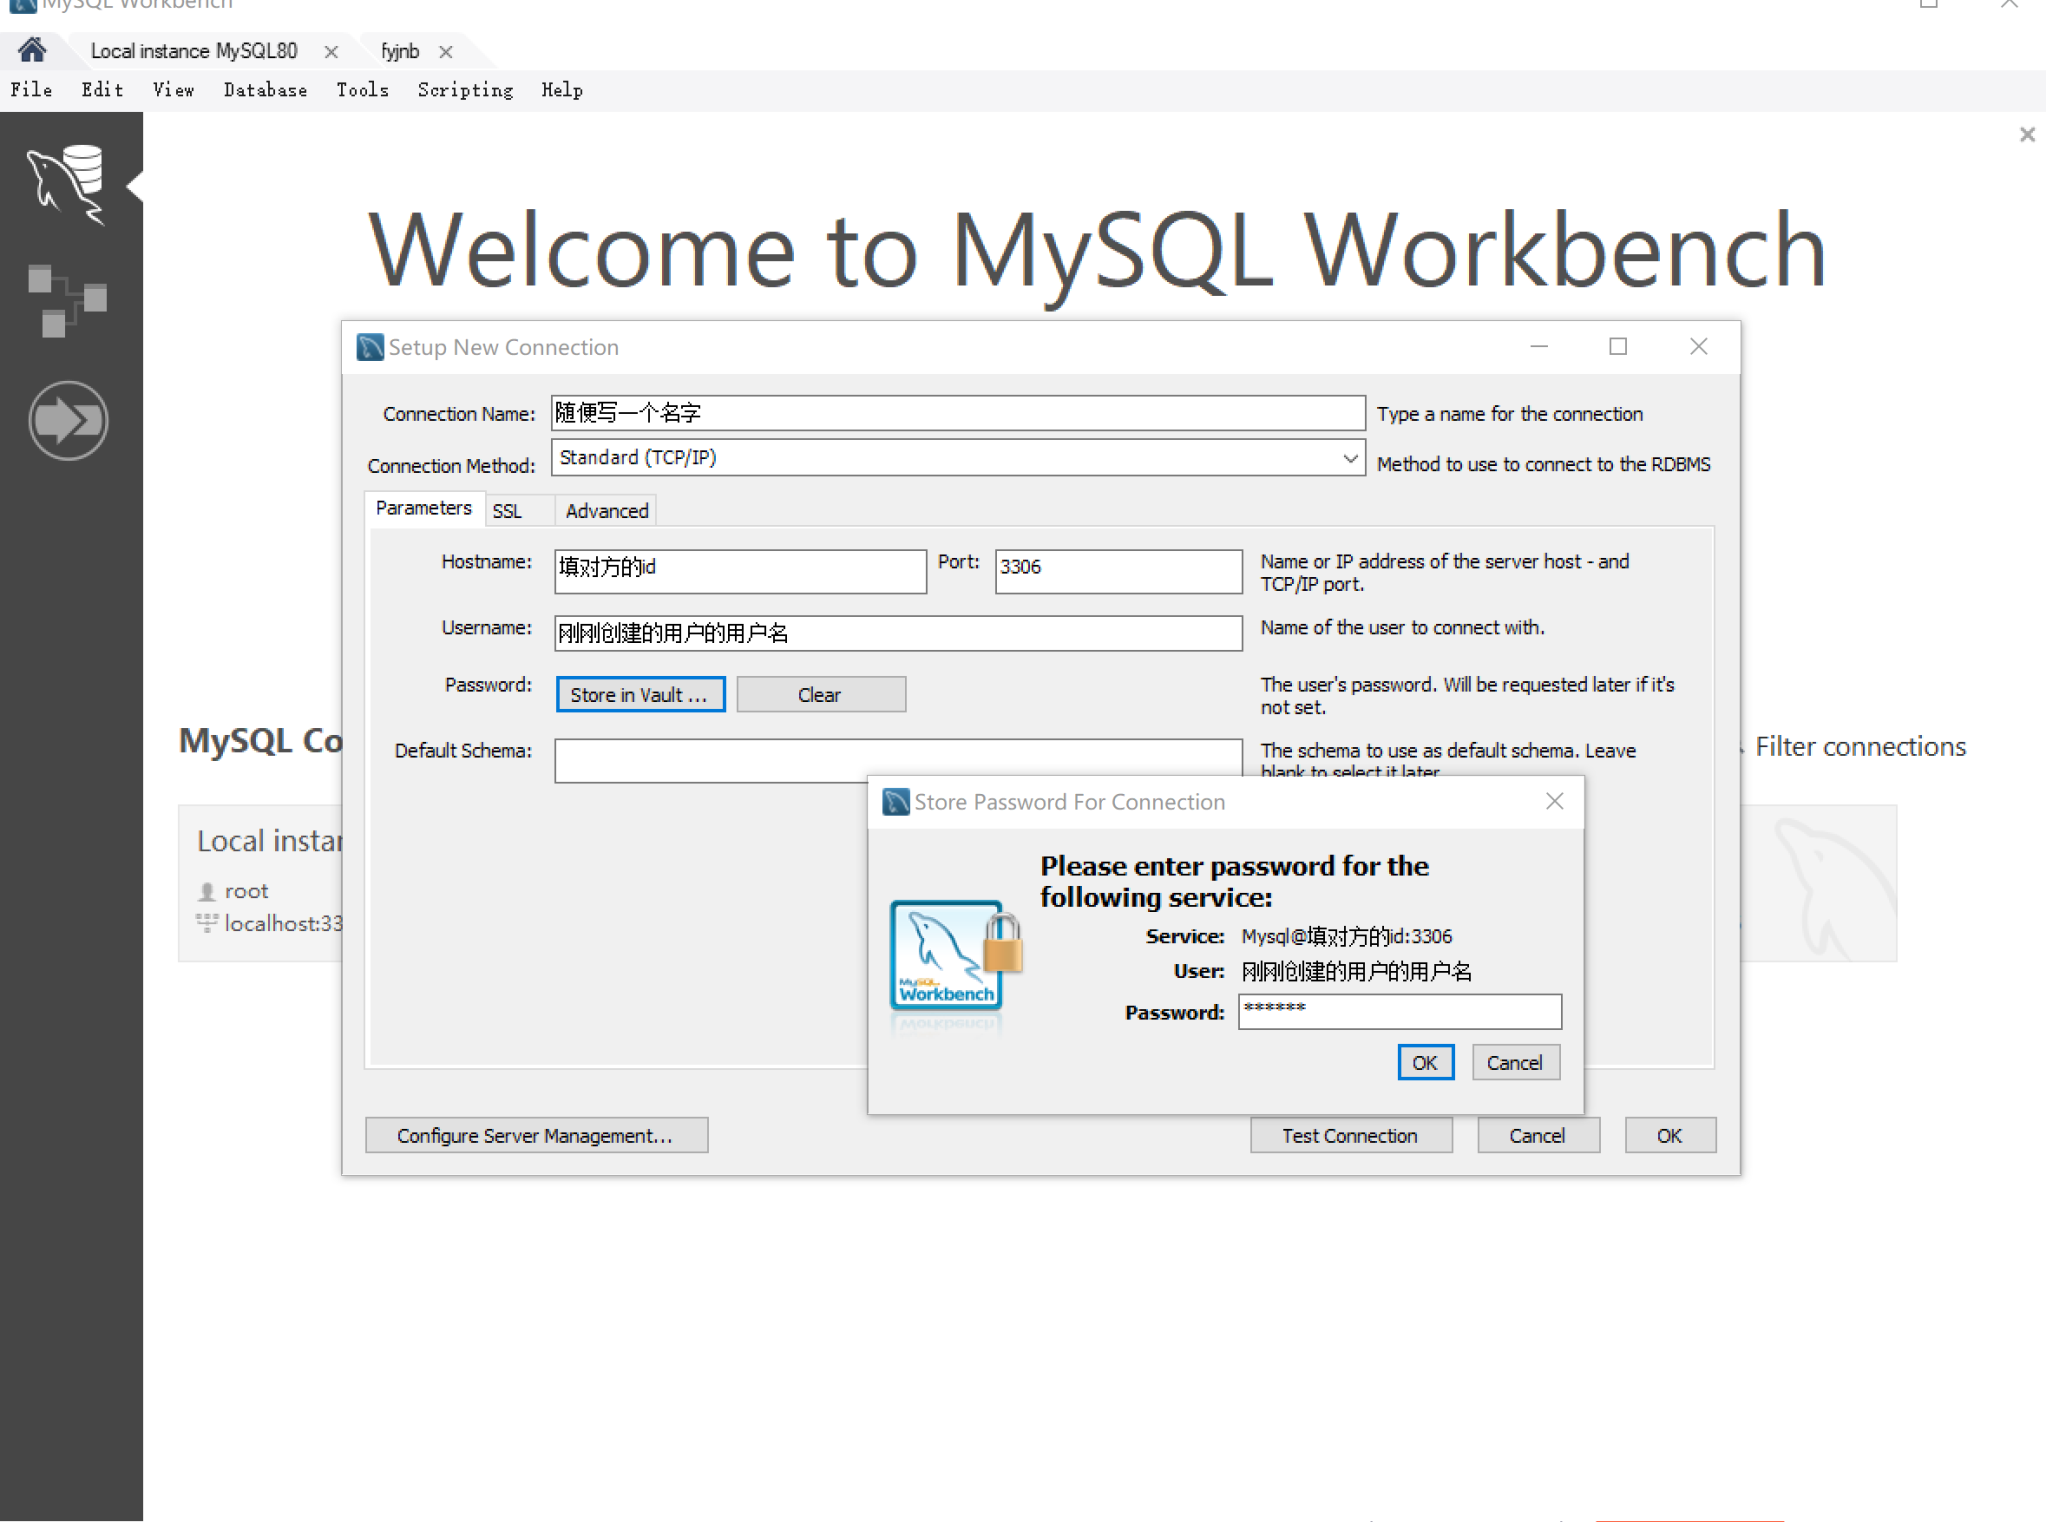Close the fyjnb tab
Screen dimensions: 2046x1522
pyautogui.click(x=448, y=51)
